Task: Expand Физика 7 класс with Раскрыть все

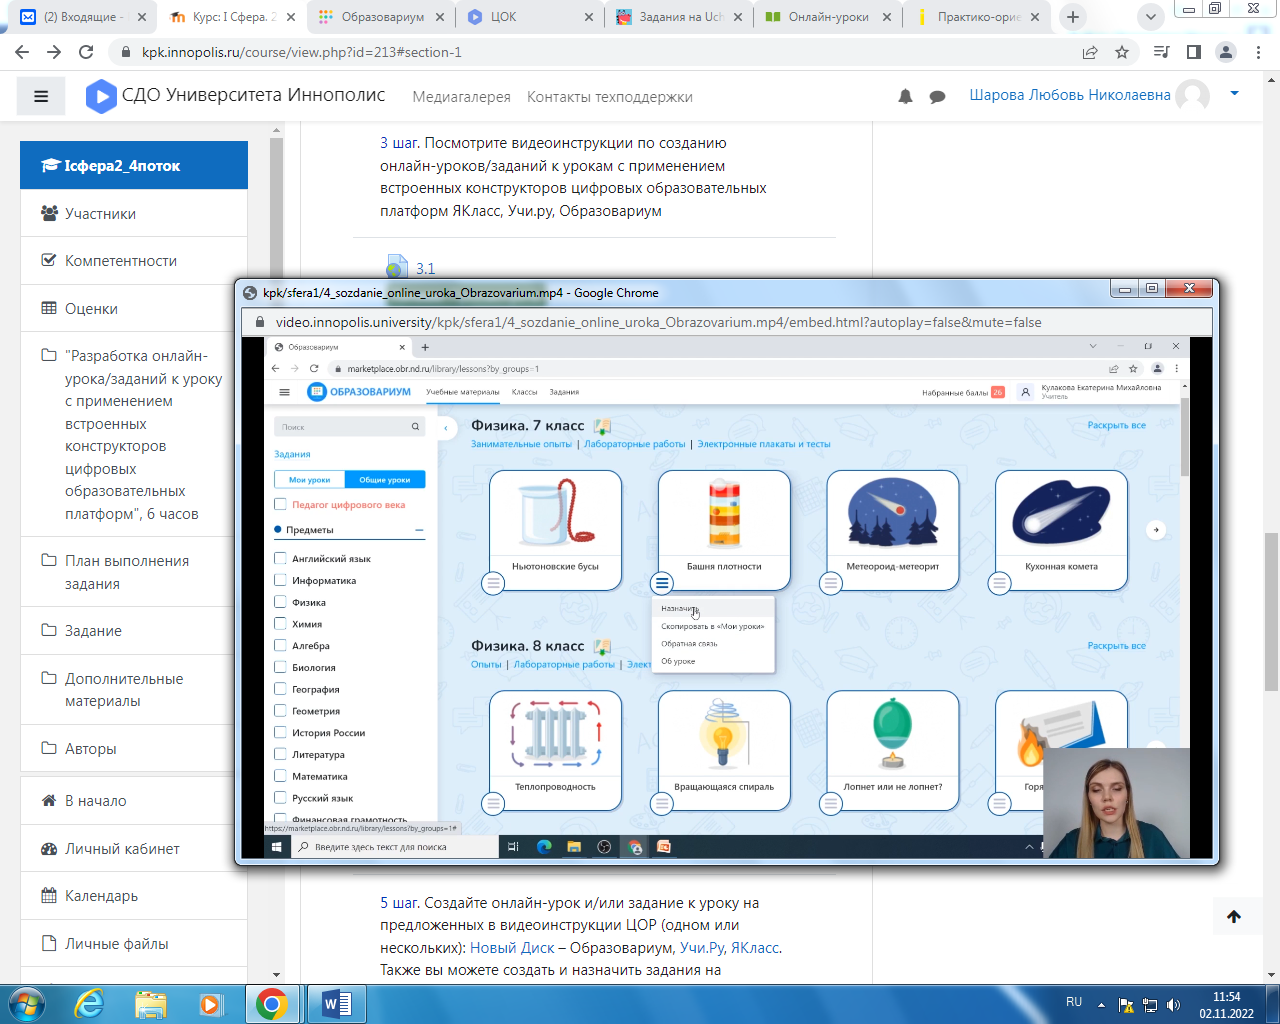Action: coord(1116,425)
